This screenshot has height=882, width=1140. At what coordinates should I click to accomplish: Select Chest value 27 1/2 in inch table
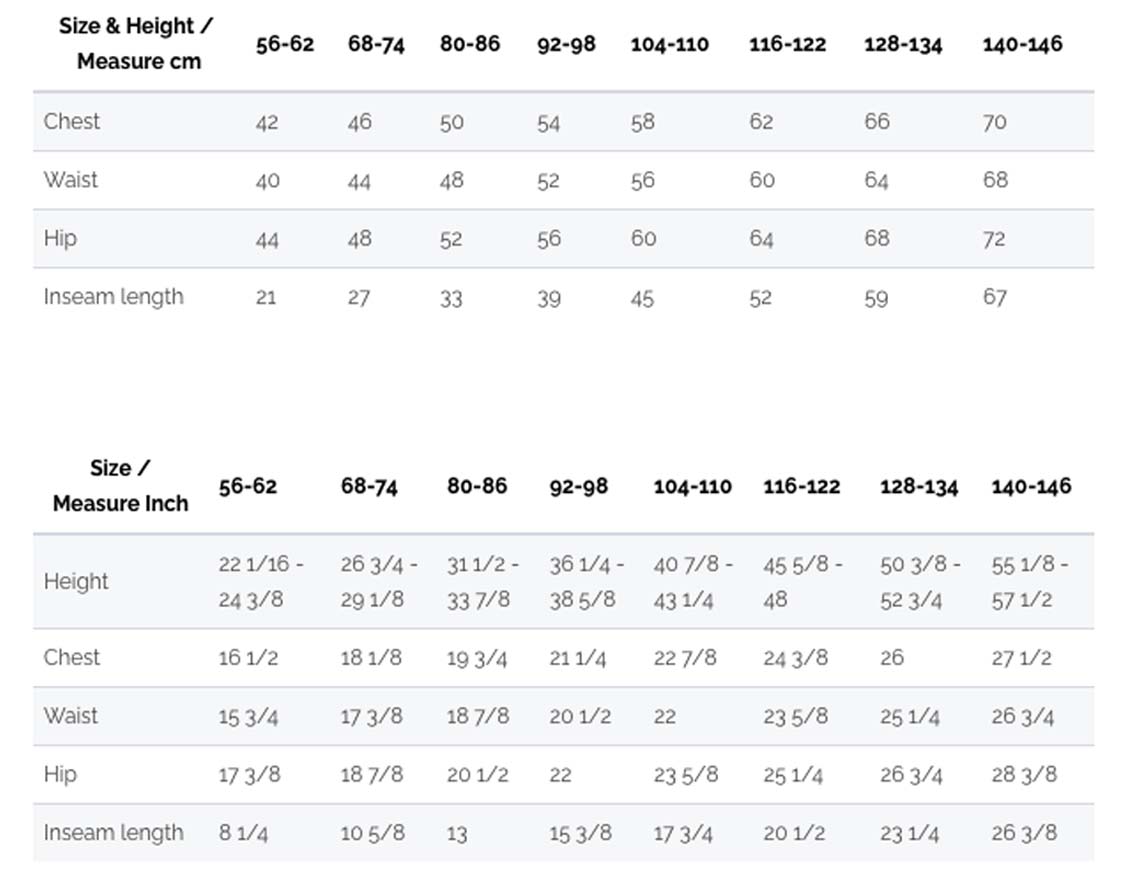coord(1021,658)
